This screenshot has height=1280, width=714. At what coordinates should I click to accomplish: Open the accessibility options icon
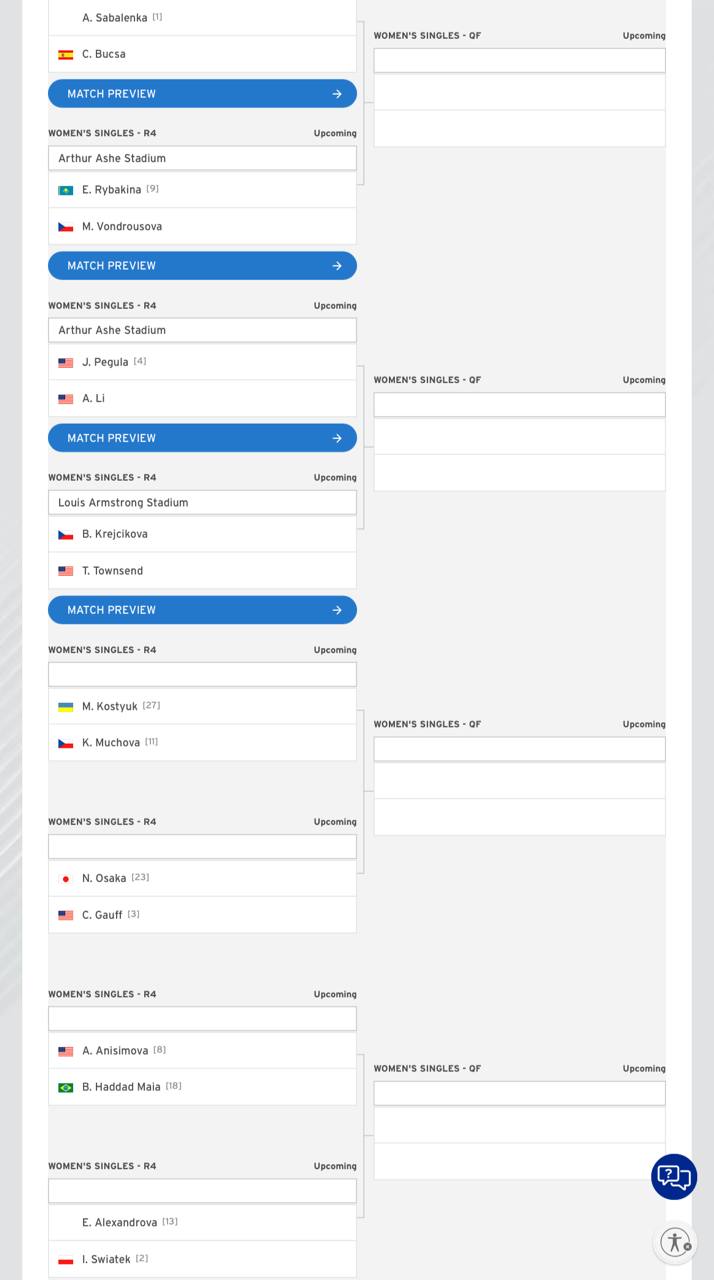coord(675,1242)
